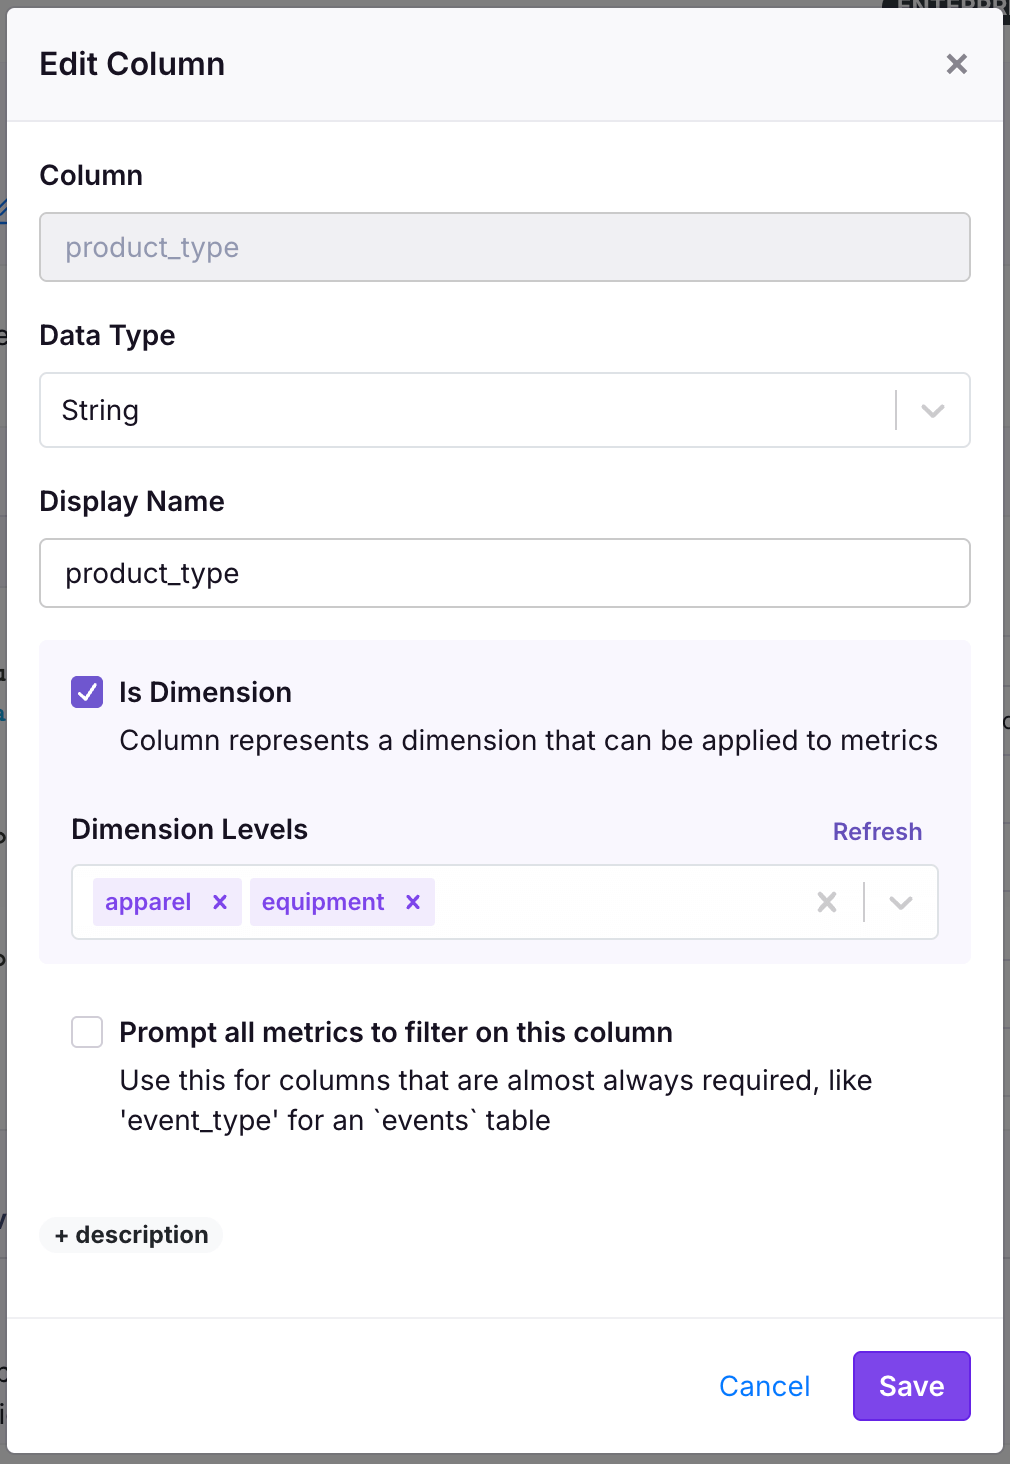Add a description
This screenshot has width=1010, height=1464.
click(131, 1235)
